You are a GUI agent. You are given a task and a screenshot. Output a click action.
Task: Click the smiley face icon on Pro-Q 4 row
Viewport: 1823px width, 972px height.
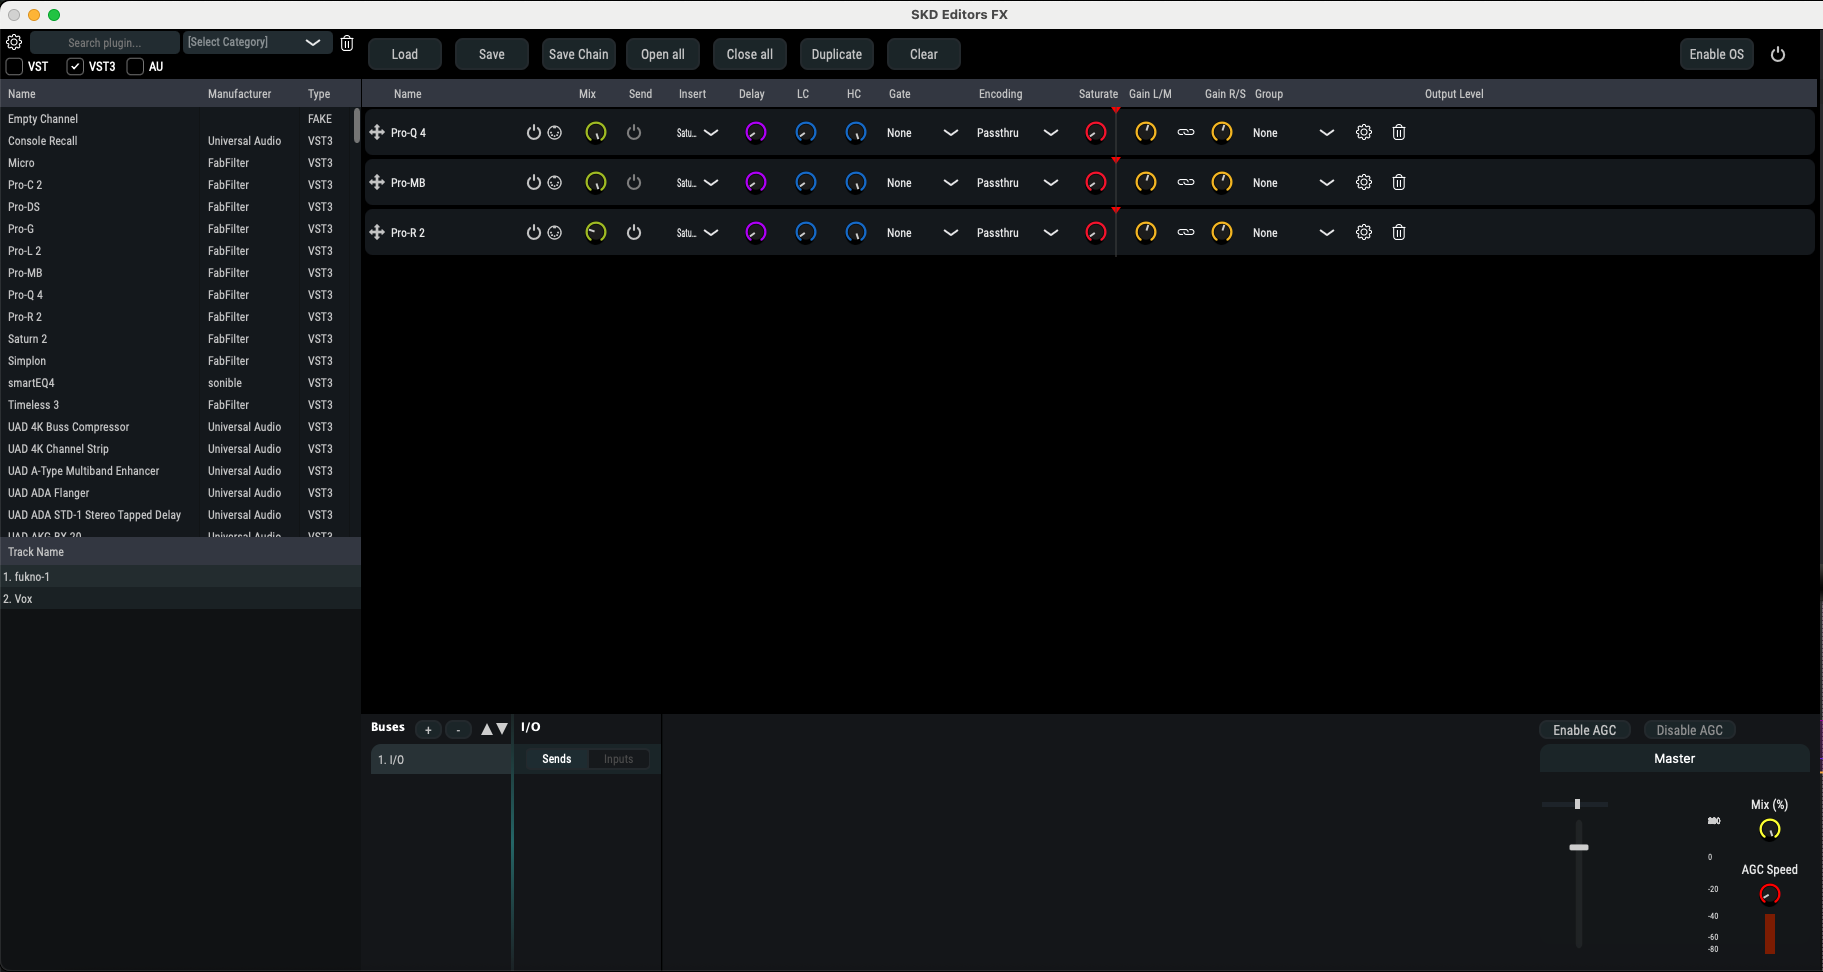coord(555,132)
